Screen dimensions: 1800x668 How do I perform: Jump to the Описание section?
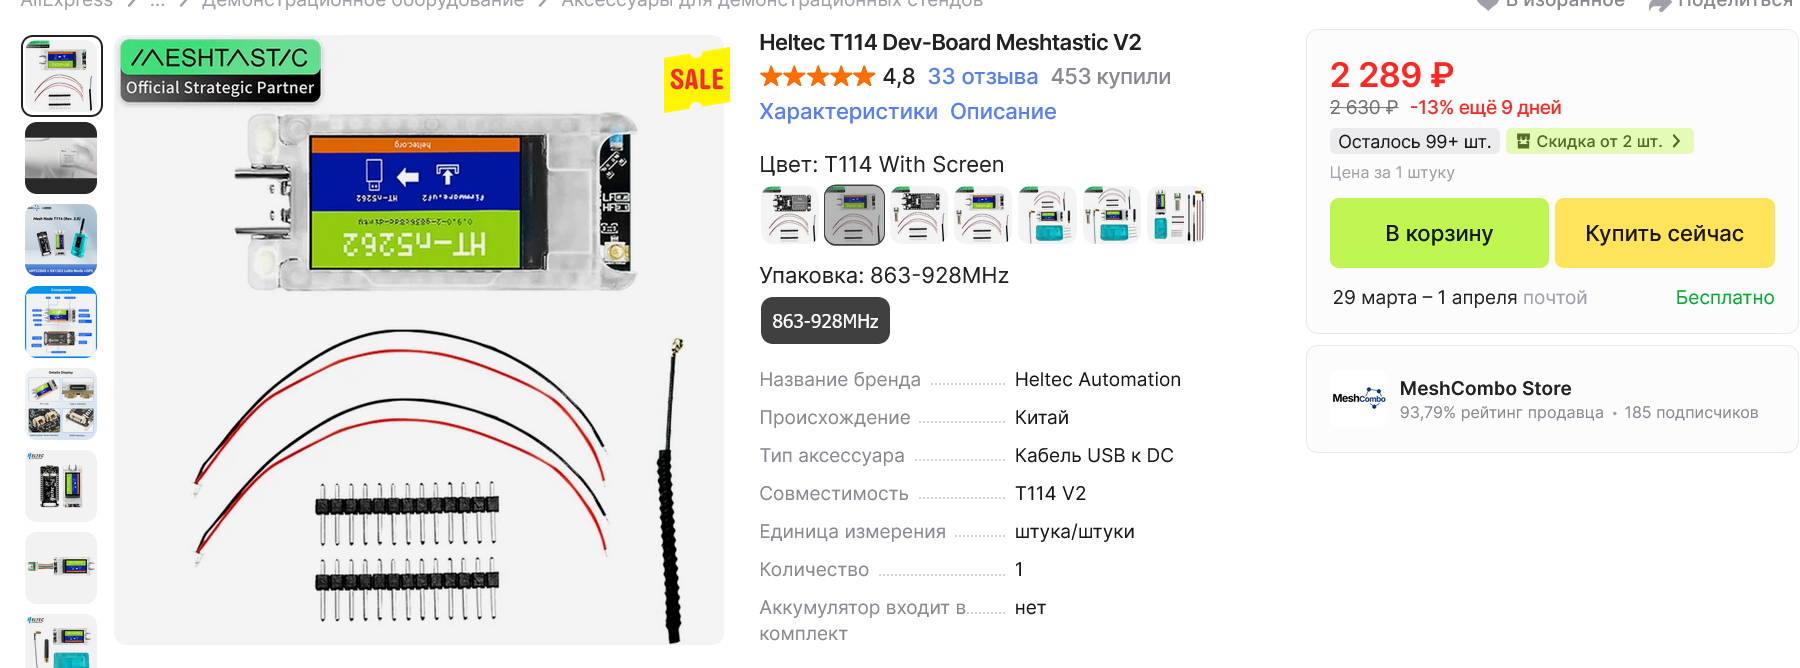(x=1003, y=111)
